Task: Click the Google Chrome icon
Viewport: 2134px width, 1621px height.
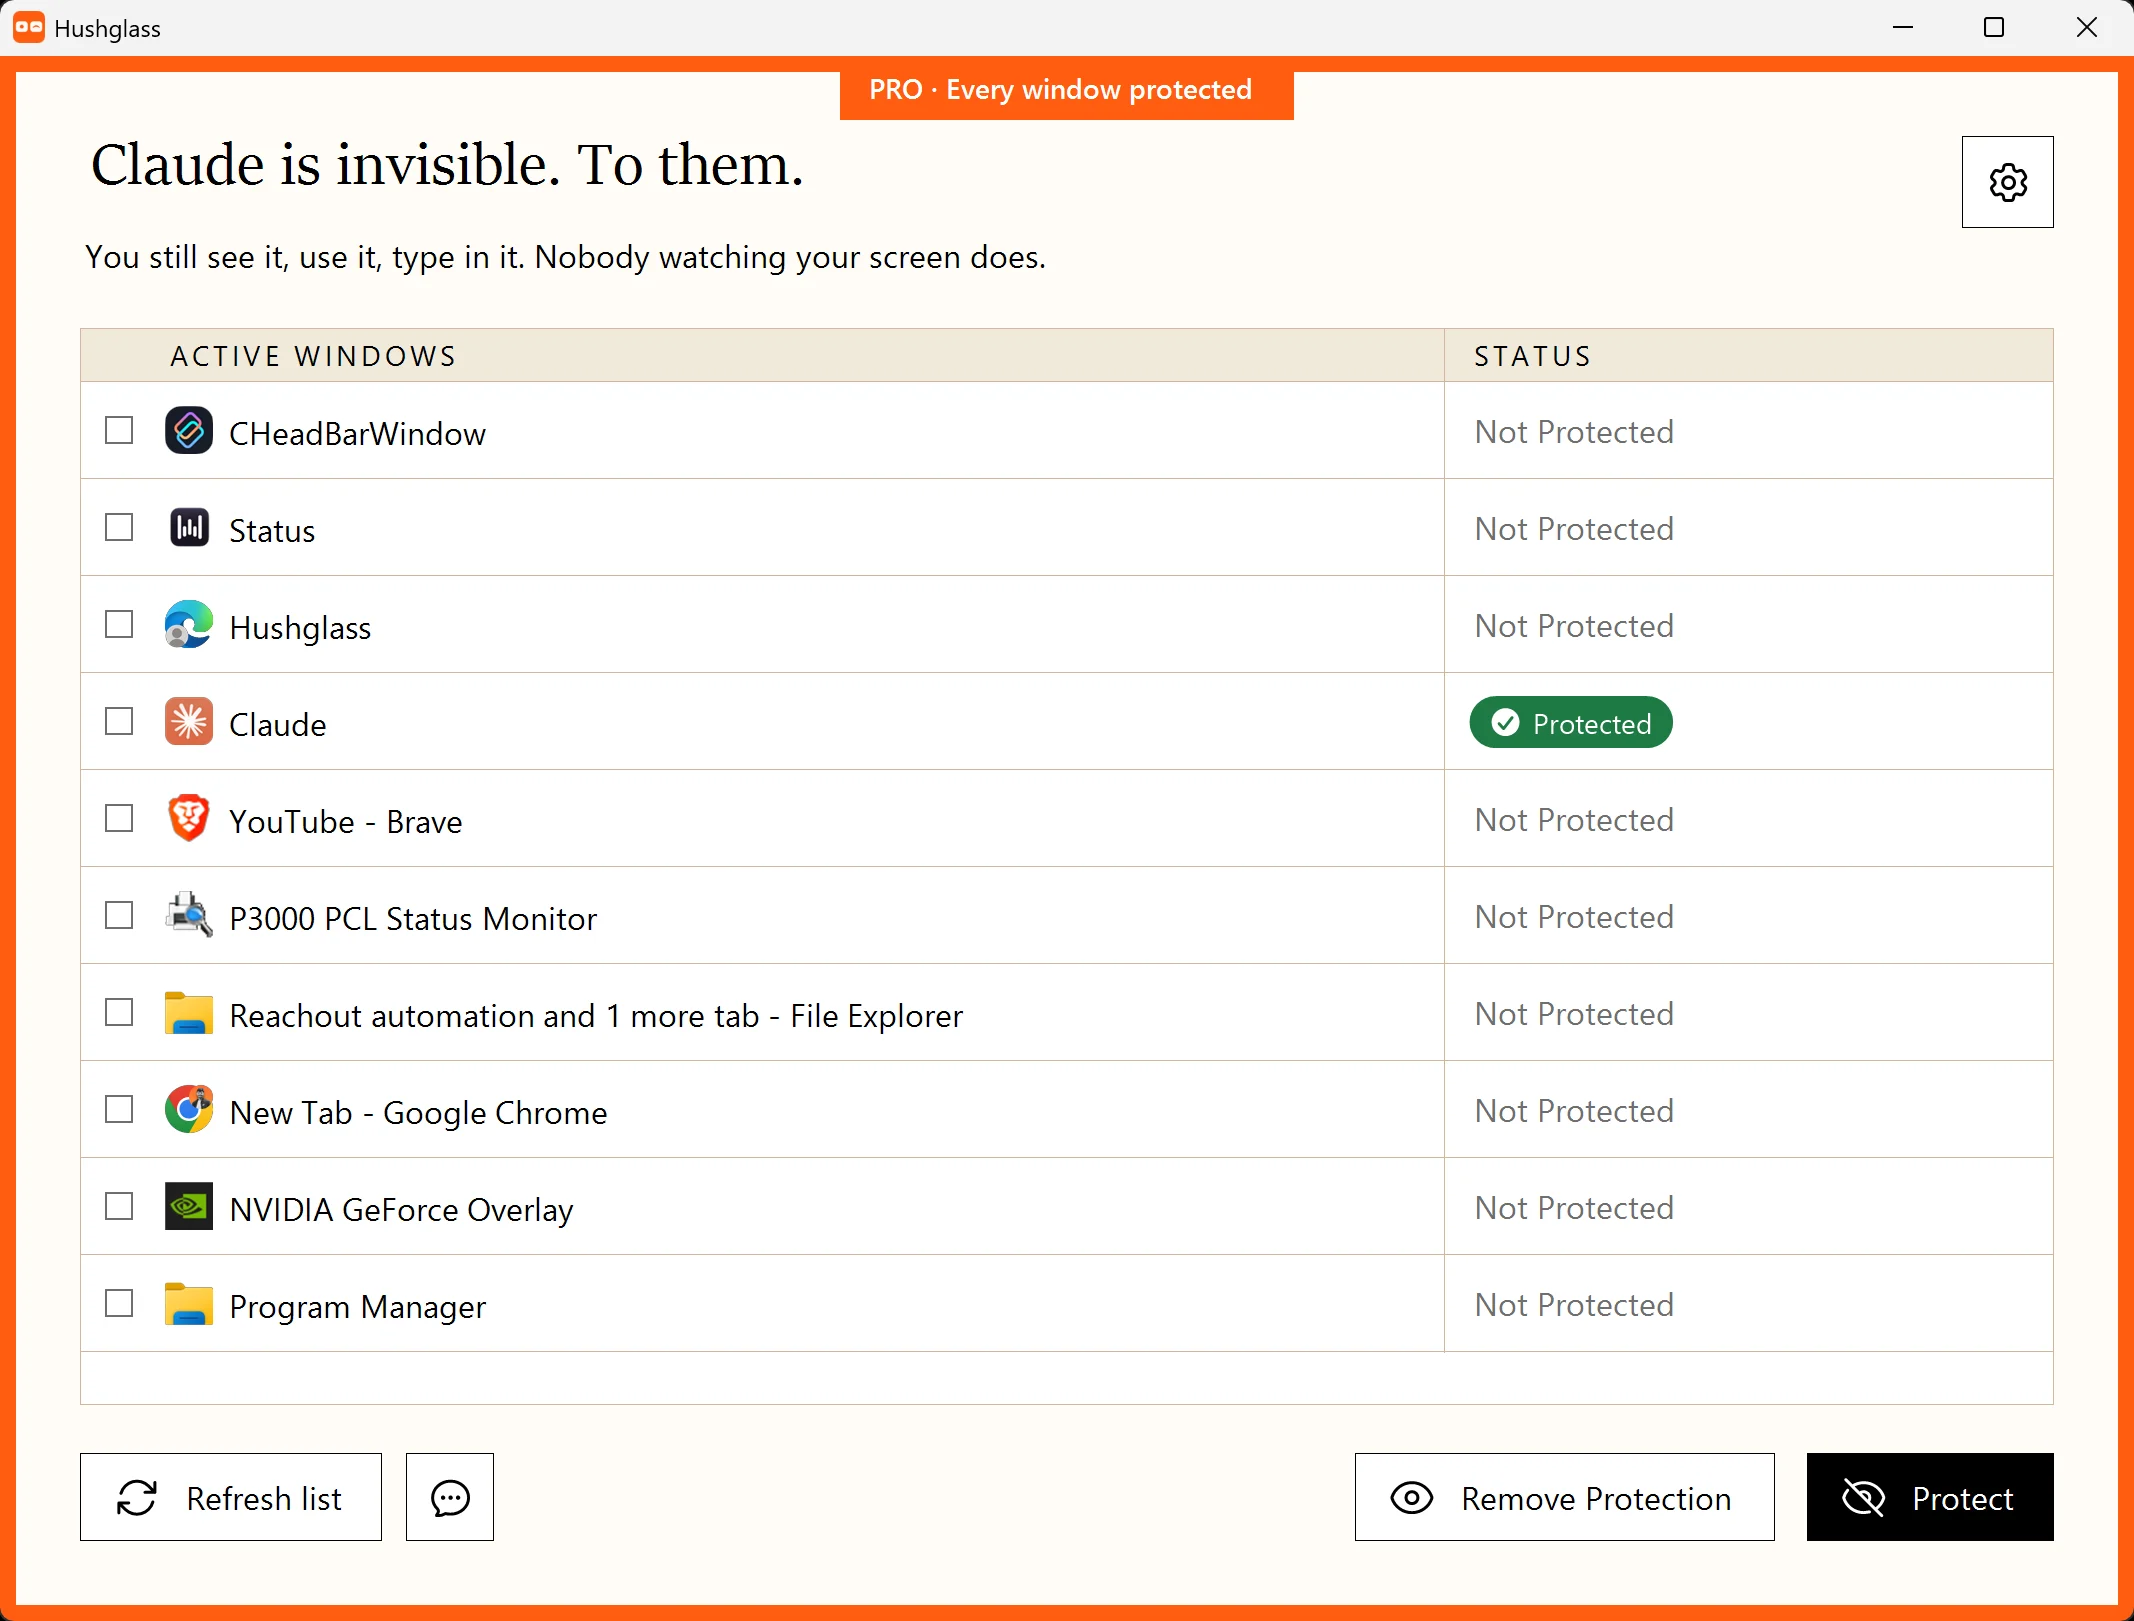Action: click(189, 1110)
